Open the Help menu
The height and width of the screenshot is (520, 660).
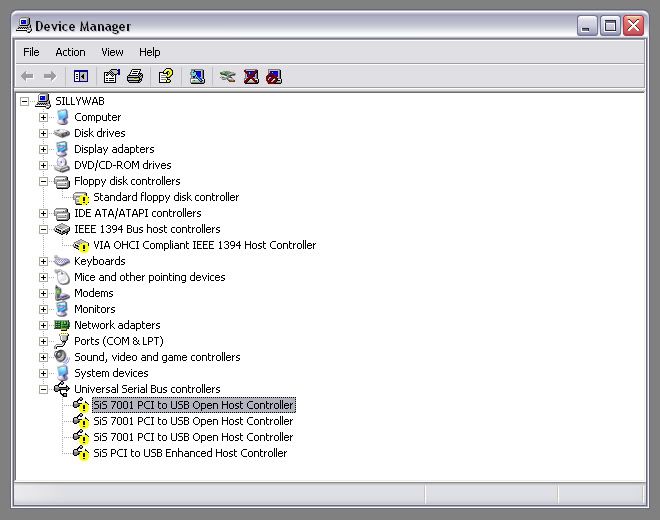click(149, 52)
